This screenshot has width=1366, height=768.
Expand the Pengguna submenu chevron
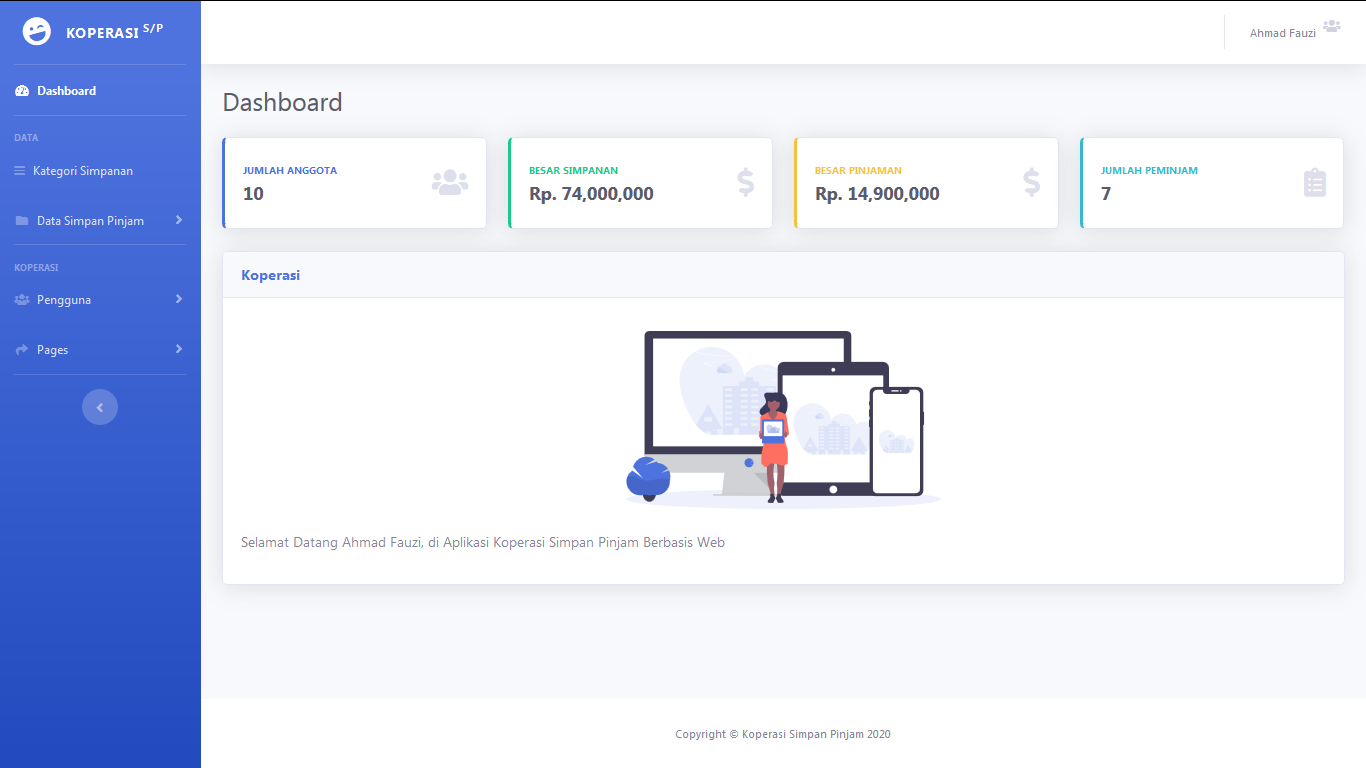[x=179, y=299]
